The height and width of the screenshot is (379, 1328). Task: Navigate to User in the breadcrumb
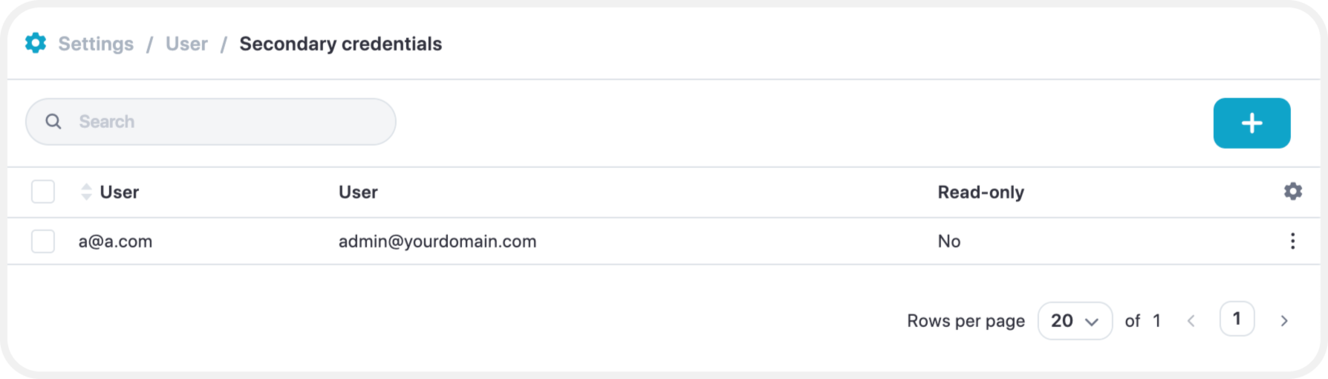tap(187, 44)
